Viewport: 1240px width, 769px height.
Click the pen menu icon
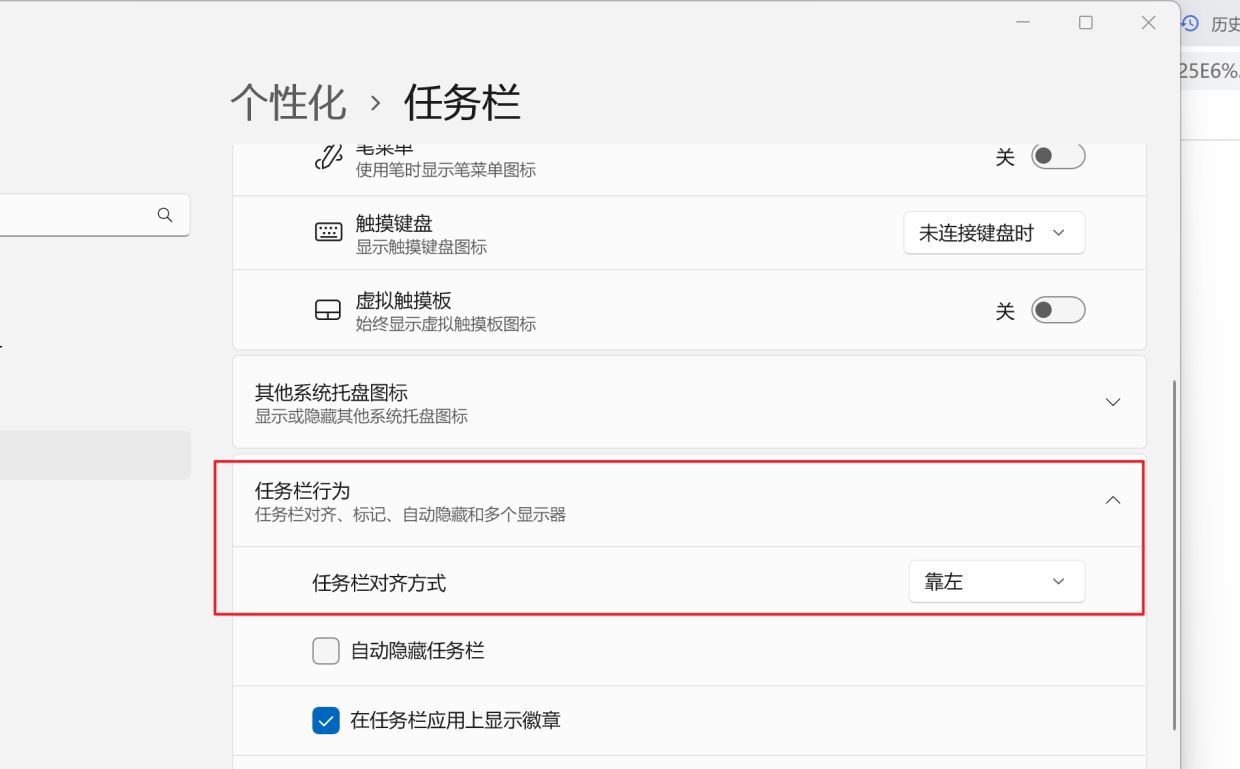pos(327,156)
